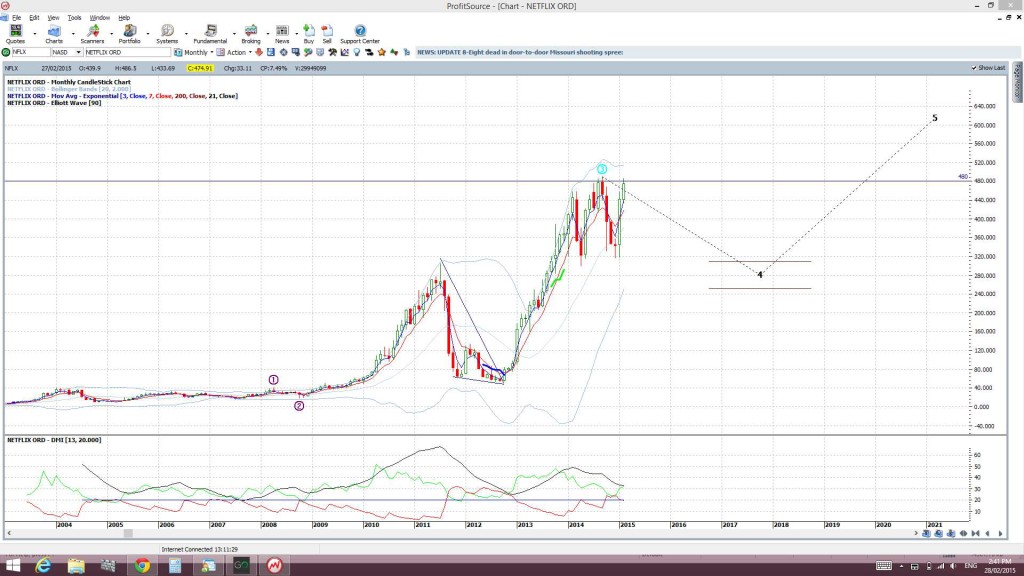The width and height of the screenshot is (1024, 576).
Task: Click the orange star icon in chart toolbar
Action: click(x=381, y=52)
